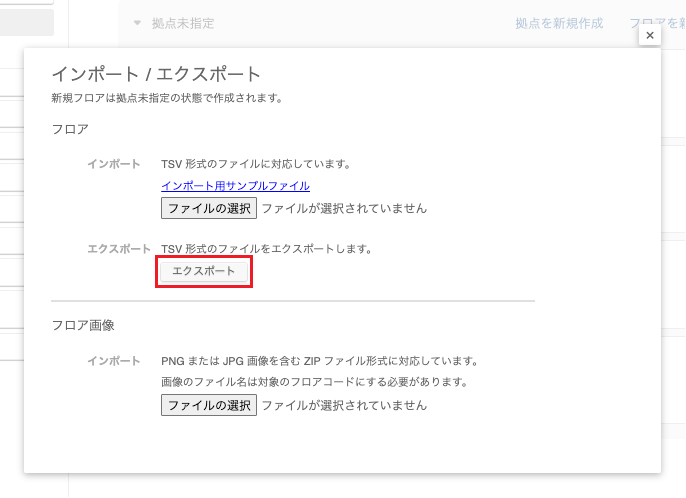
Task: Click the floor image file status text
Action: 344,405
